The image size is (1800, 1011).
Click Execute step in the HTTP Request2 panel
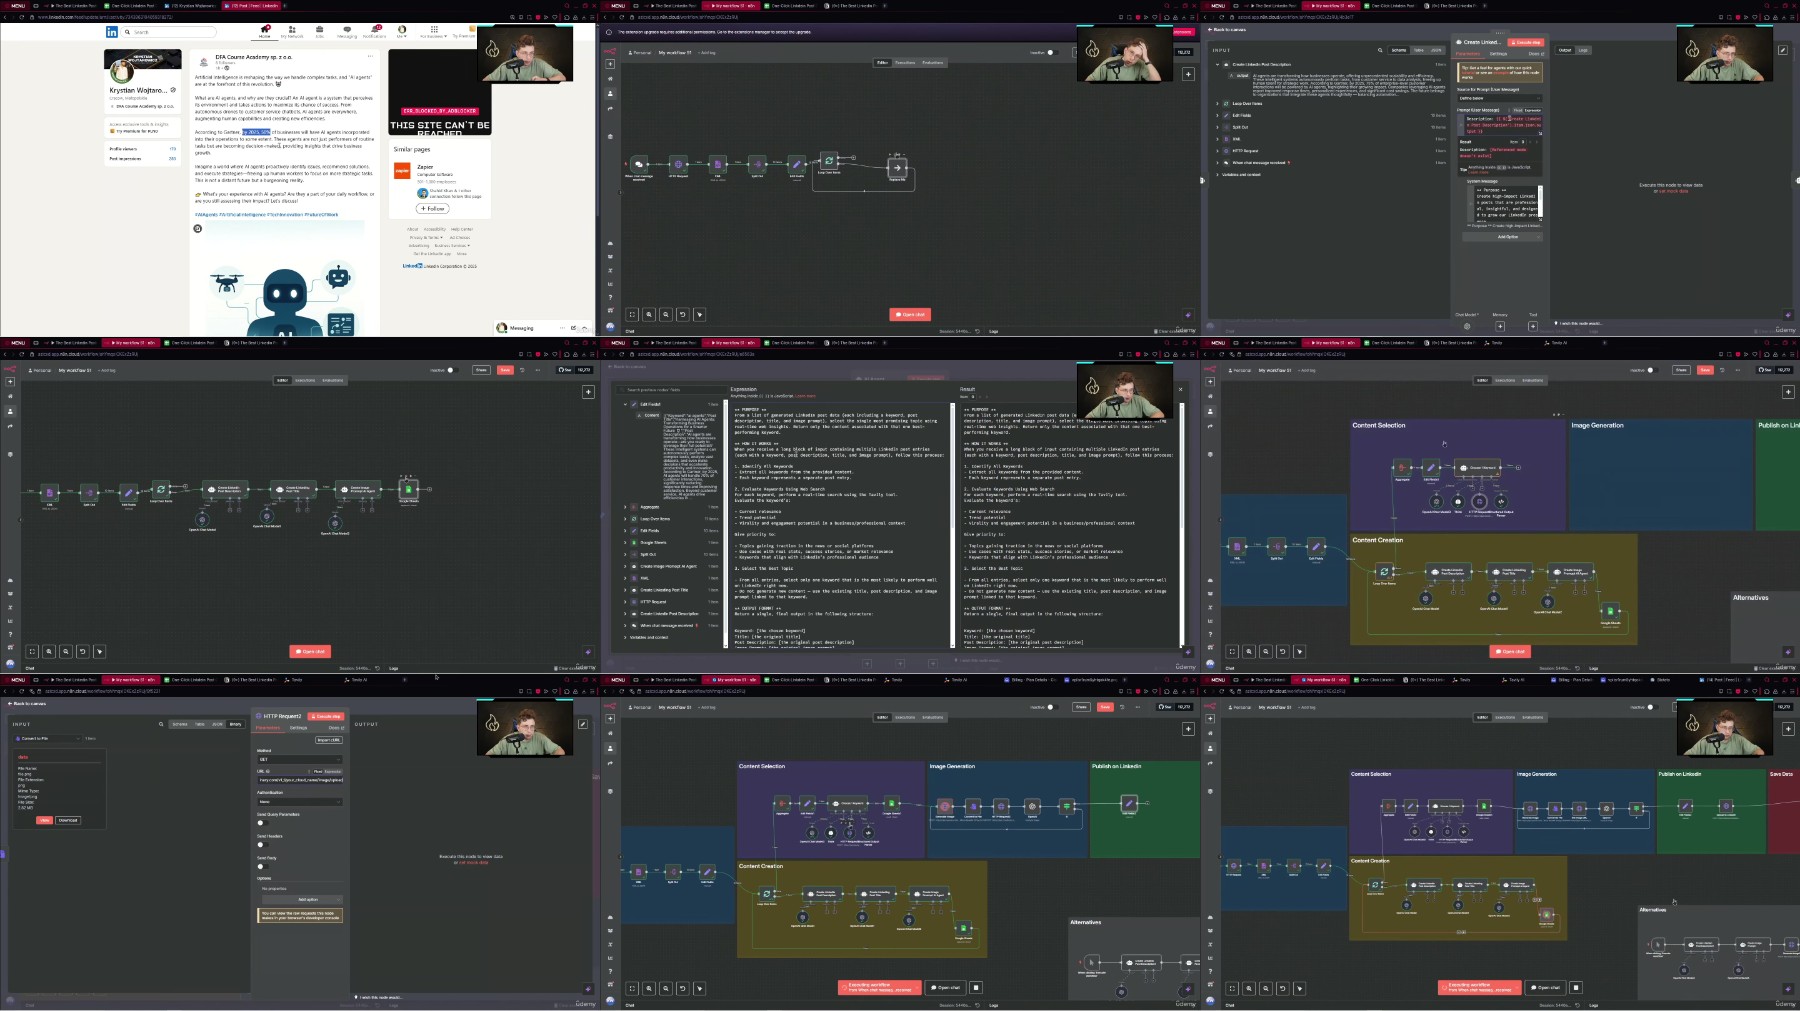click(326, 716)
